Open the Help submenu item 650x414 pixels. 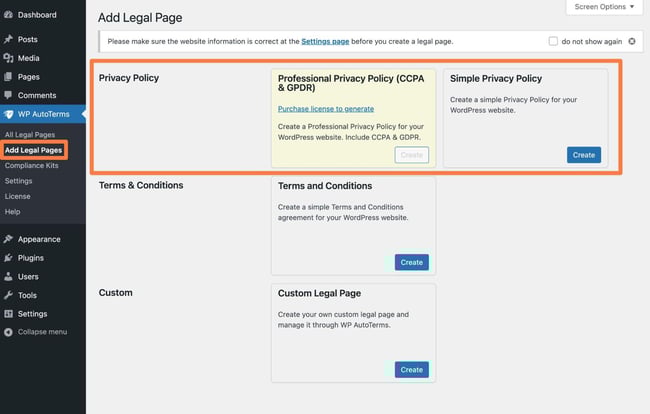pyautogui.click(x=12, y=211)
